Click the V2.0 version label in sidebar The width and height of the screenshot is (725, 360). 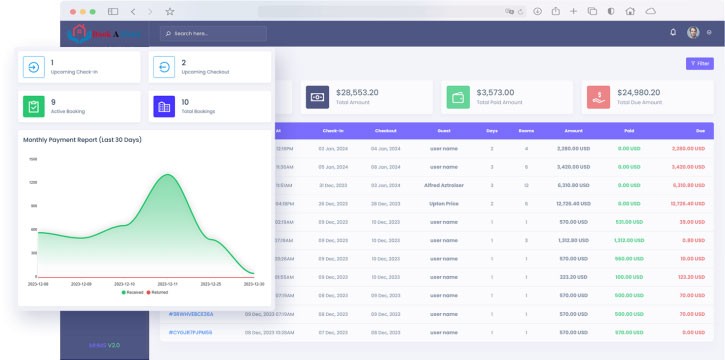click(114, 345)
